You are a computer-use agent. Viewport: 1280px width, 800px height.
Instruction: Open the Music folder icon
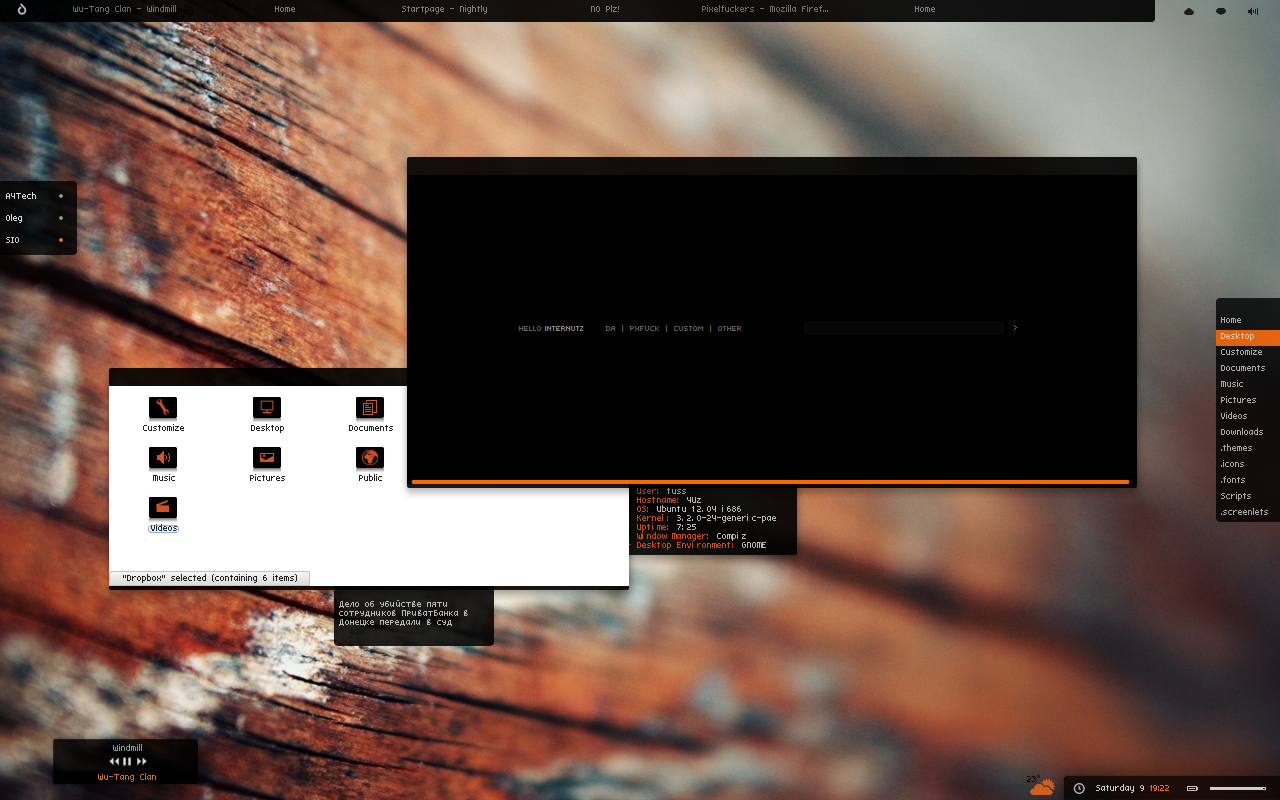tap(163, 458)
